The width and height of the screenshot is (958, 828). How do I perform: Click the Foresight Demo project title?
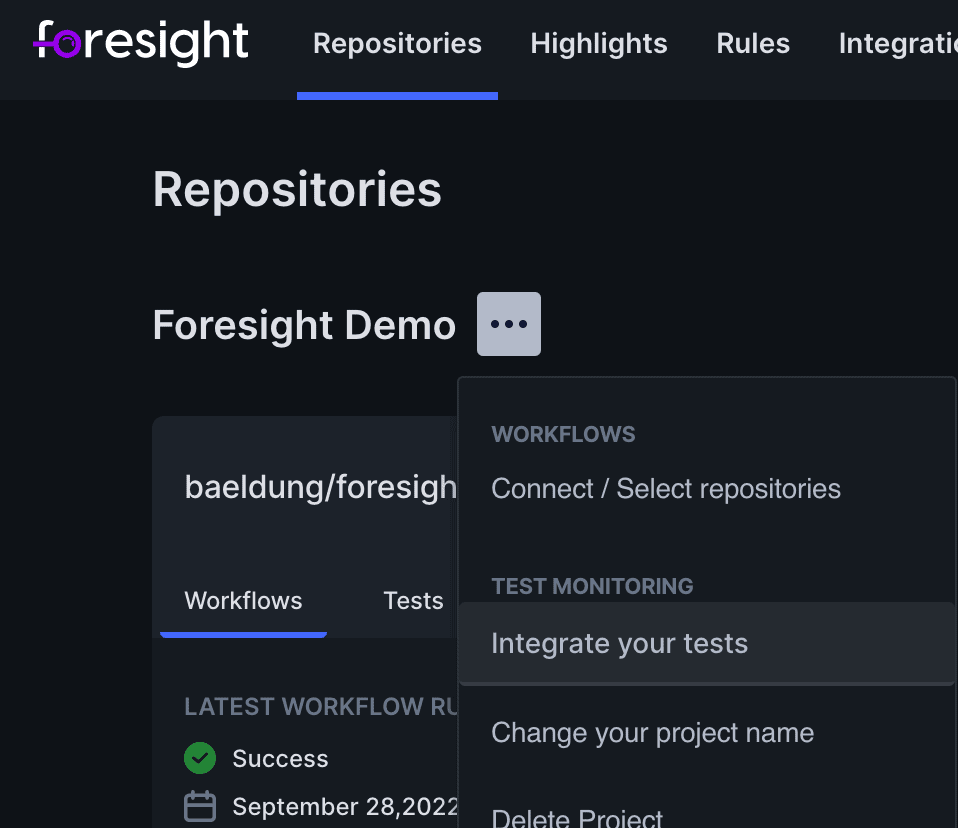point(304,325)
